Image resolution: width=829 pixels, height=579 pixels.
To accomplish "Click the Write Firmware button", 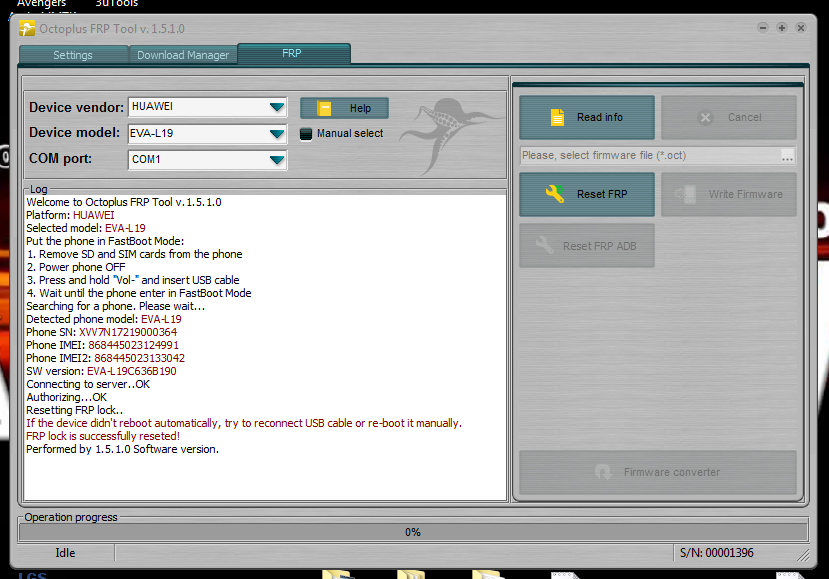I will [x=729, y=194].
